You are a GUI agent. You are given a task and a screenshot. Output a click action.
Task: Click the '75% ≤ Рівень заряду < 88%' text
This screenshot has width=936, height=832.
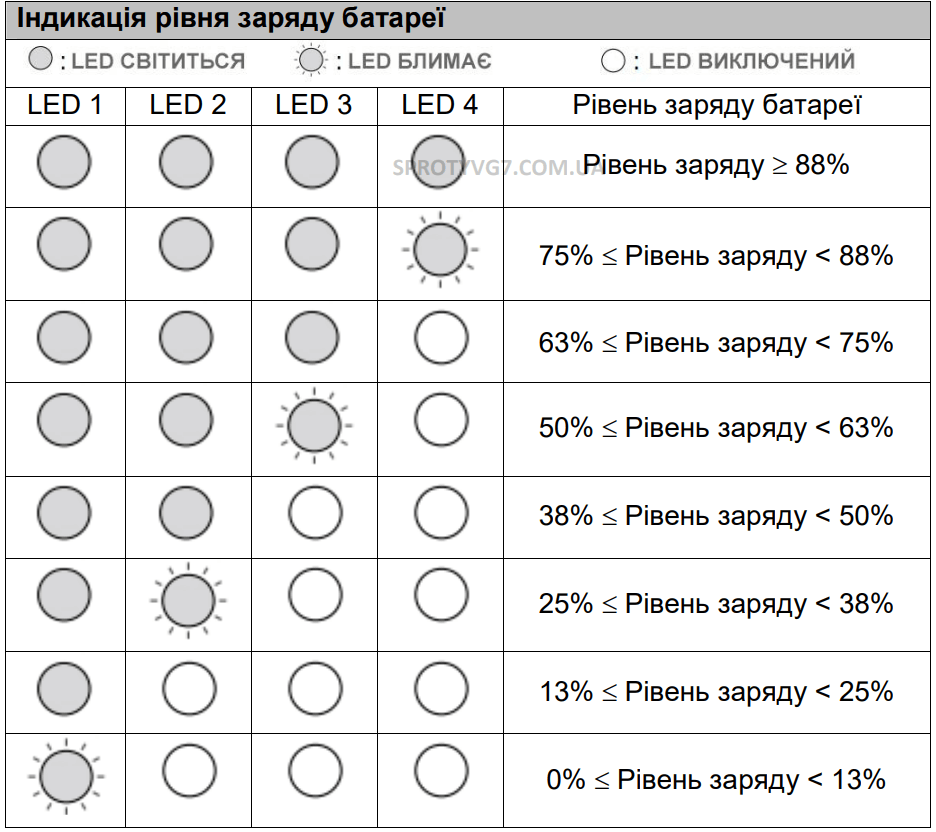click(716, 256)
